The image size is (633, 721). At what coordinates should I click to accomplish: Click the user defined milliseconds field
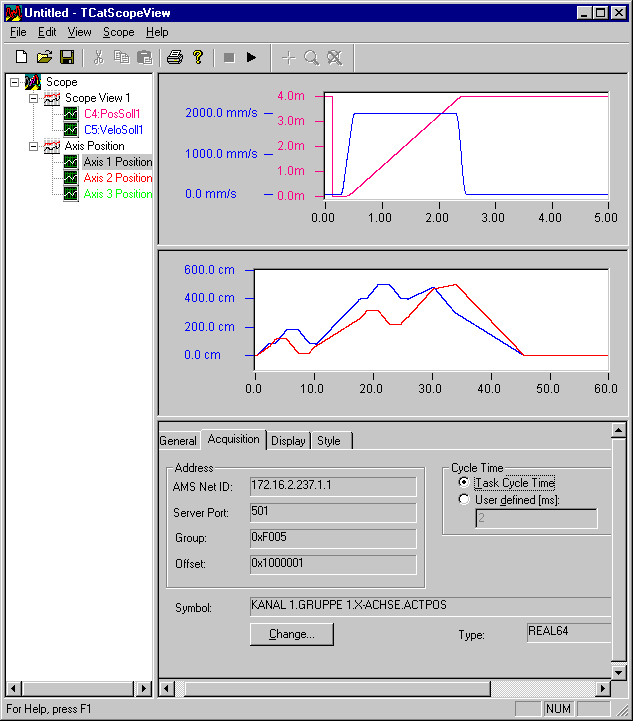[x=536, y=518]
